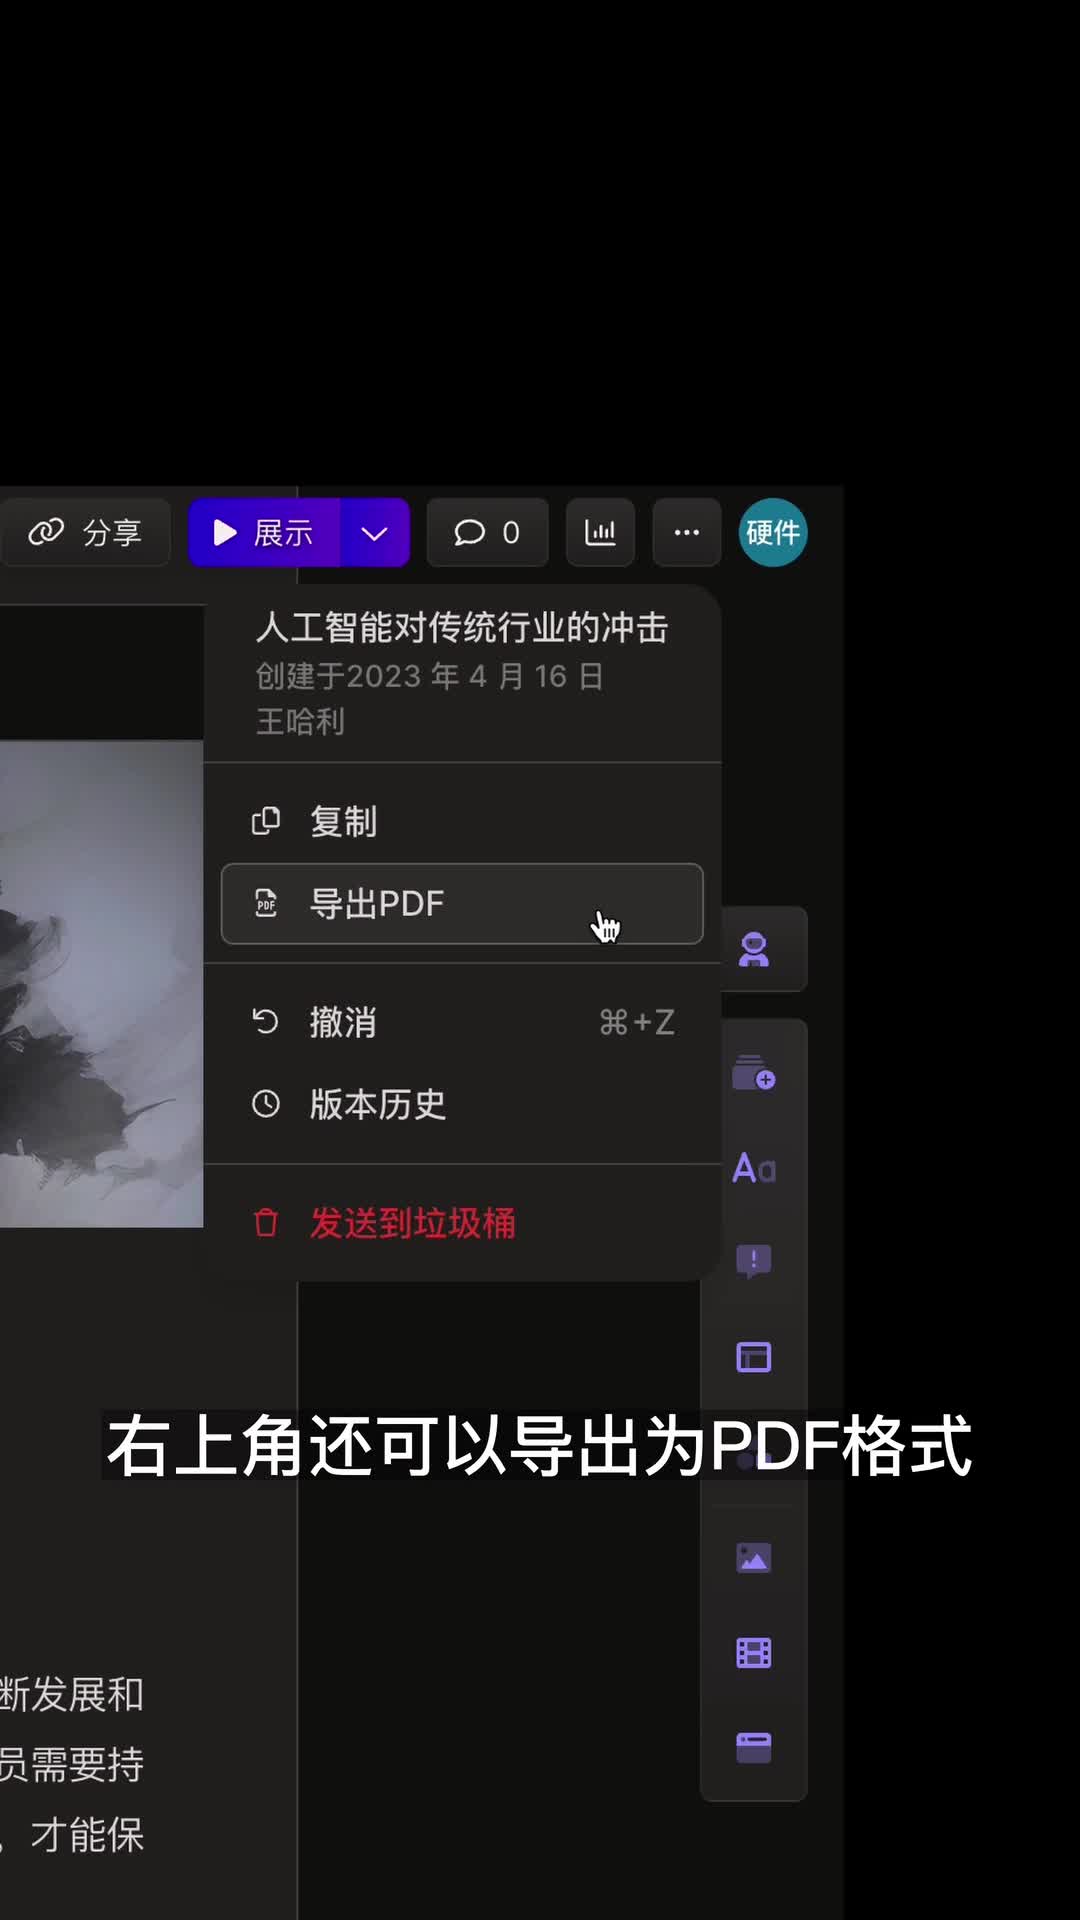Open the comments bubble showing 0
The width and height of the screenshot is (1080, 1920).
(487, 533)
